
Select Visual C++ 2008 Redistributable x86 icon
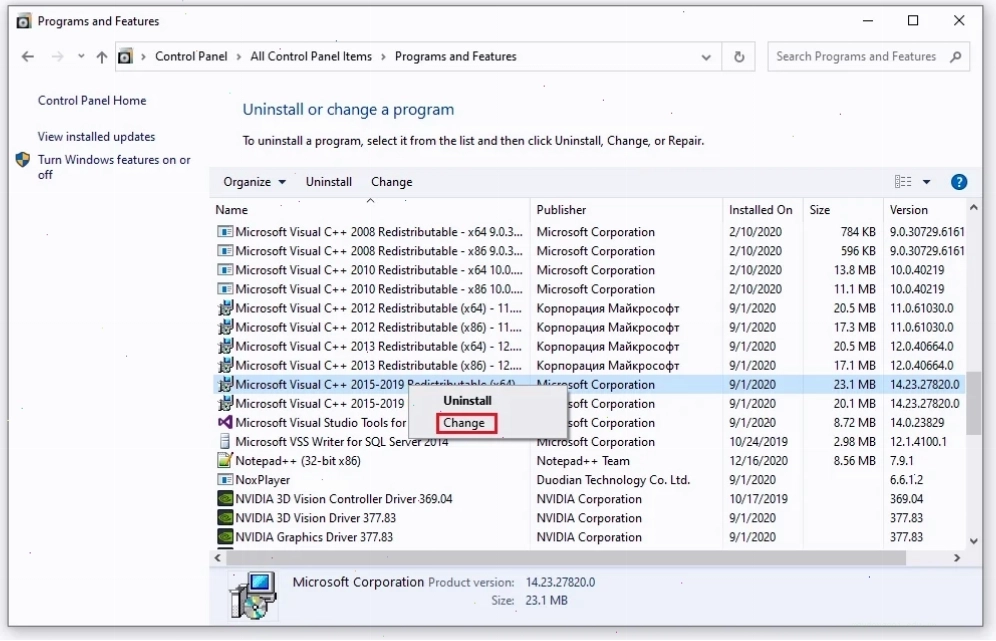[x=225, y=251]
